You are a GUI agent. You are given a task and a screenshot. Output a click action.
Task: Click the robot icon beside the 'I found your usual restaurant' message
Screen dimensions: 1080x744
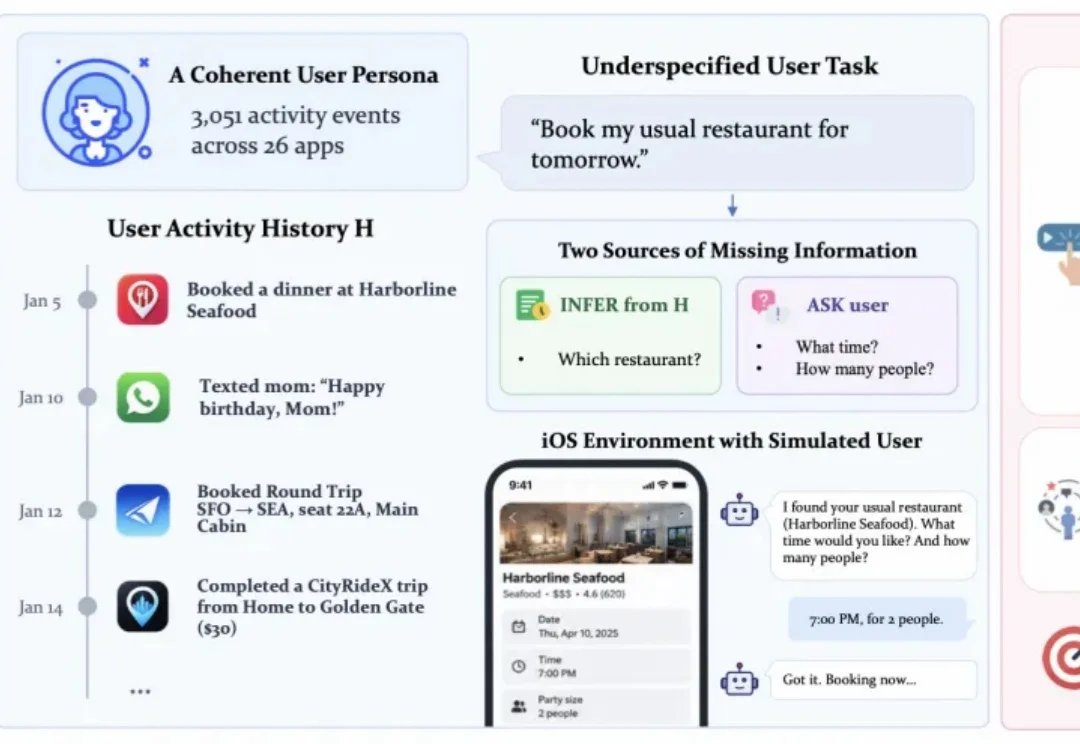(x=739, y=511)
